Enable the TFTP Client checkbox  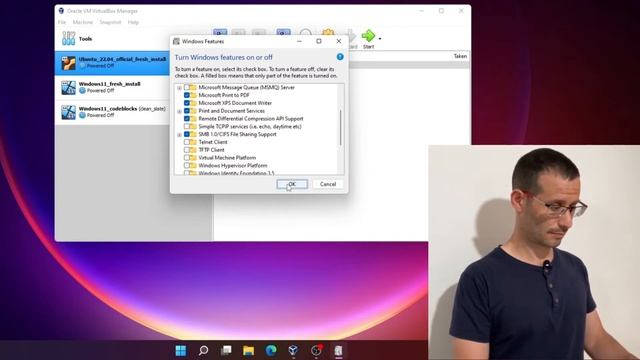(187, 150)
